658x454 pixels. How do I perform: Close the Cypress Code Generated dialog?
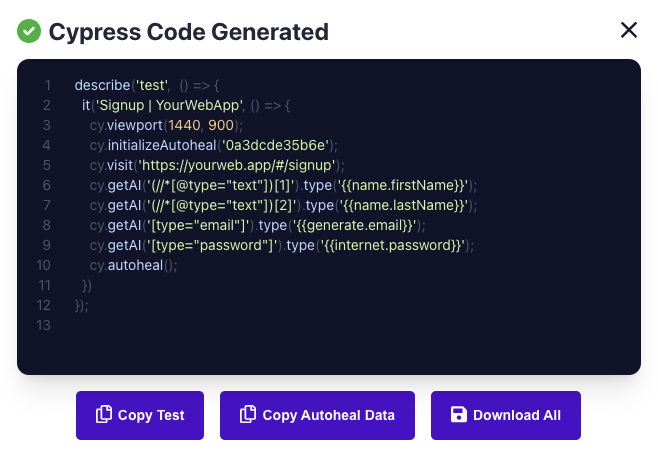tap(629, 30)
